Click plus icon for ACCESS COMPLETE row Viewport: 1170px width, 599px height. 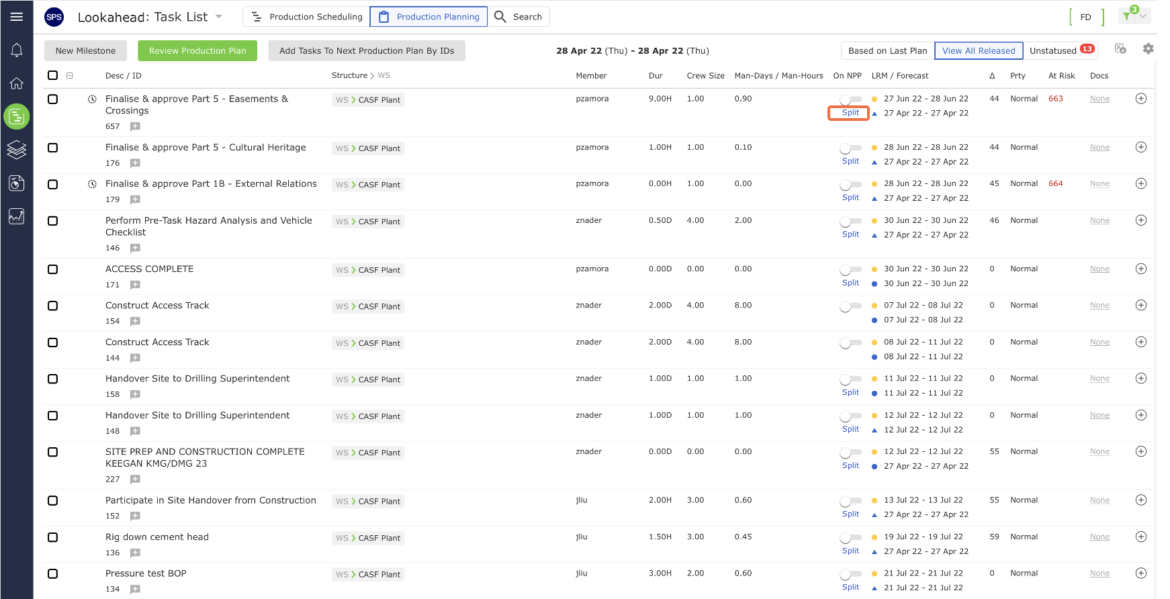[1141, 269]
